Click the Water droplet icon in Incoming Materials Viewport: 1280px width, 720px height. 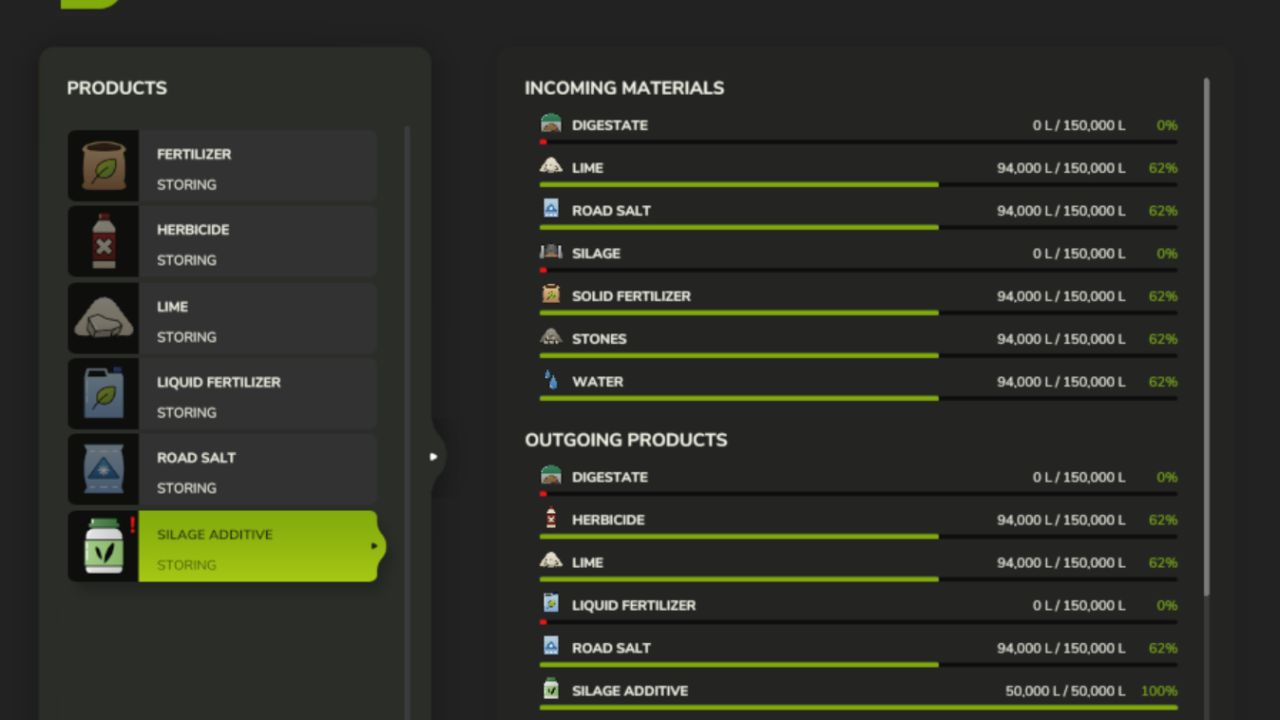pyautogui.click(x=550, y=381)
